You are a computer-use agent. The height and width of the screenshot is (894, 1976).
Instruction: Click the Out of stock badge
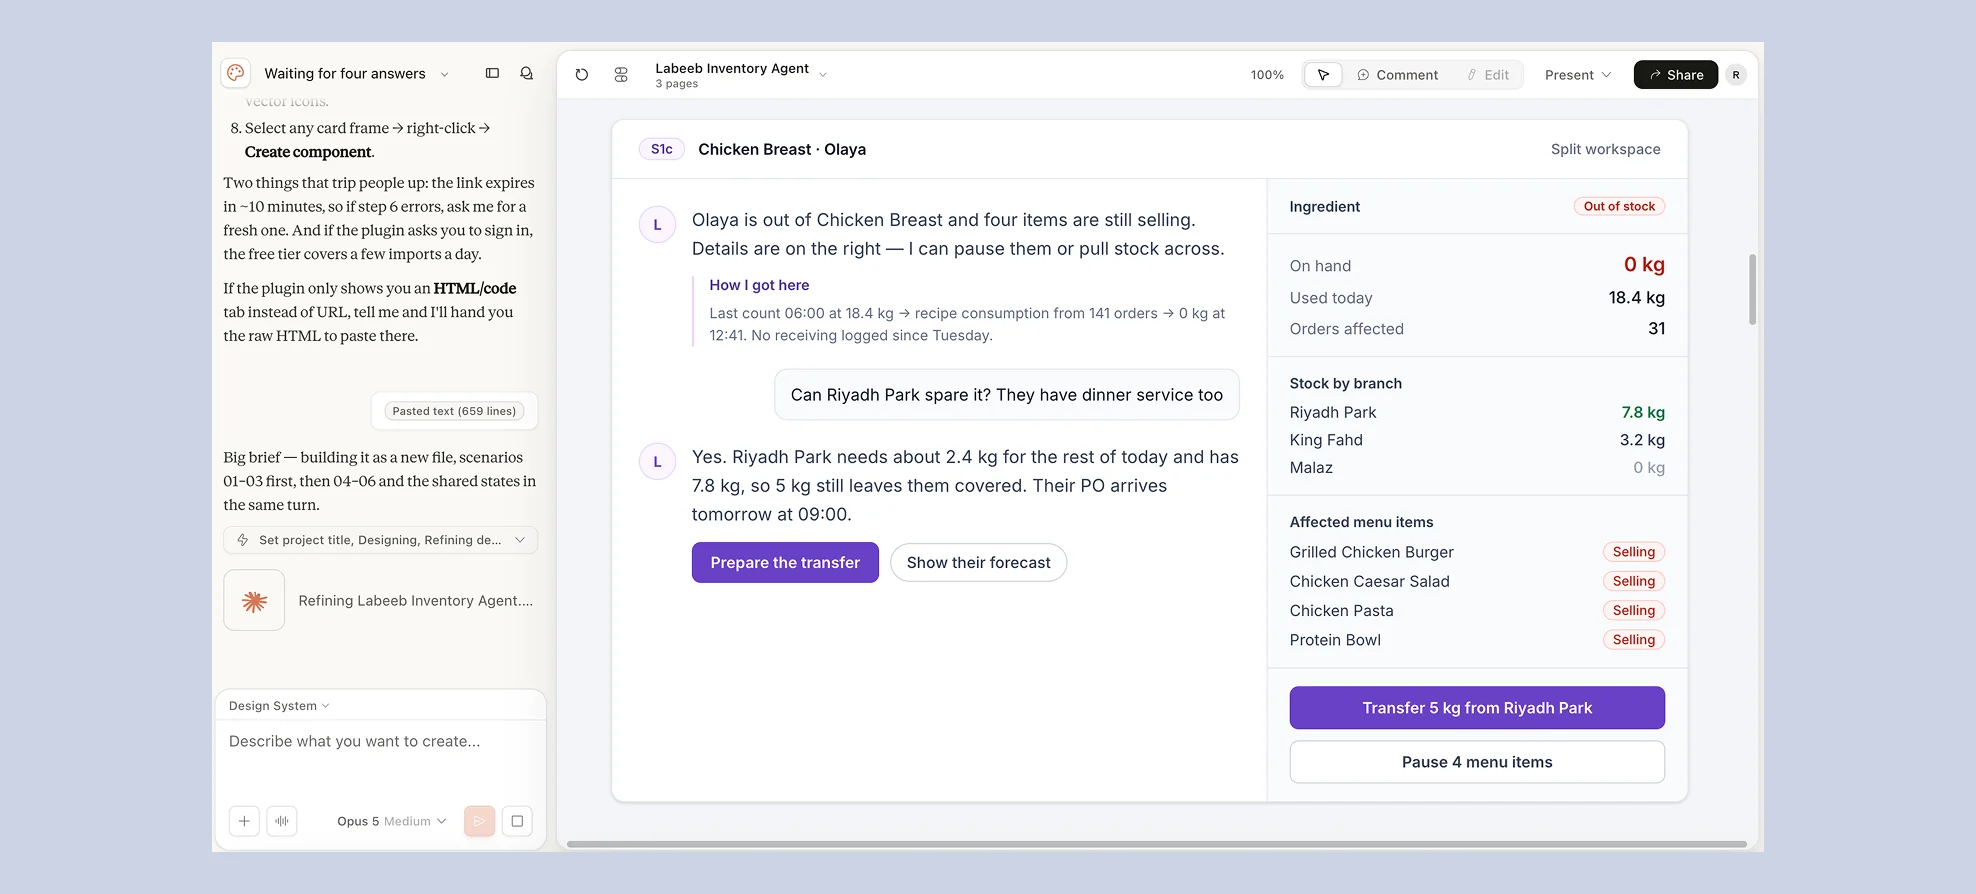pos(1619,206)
